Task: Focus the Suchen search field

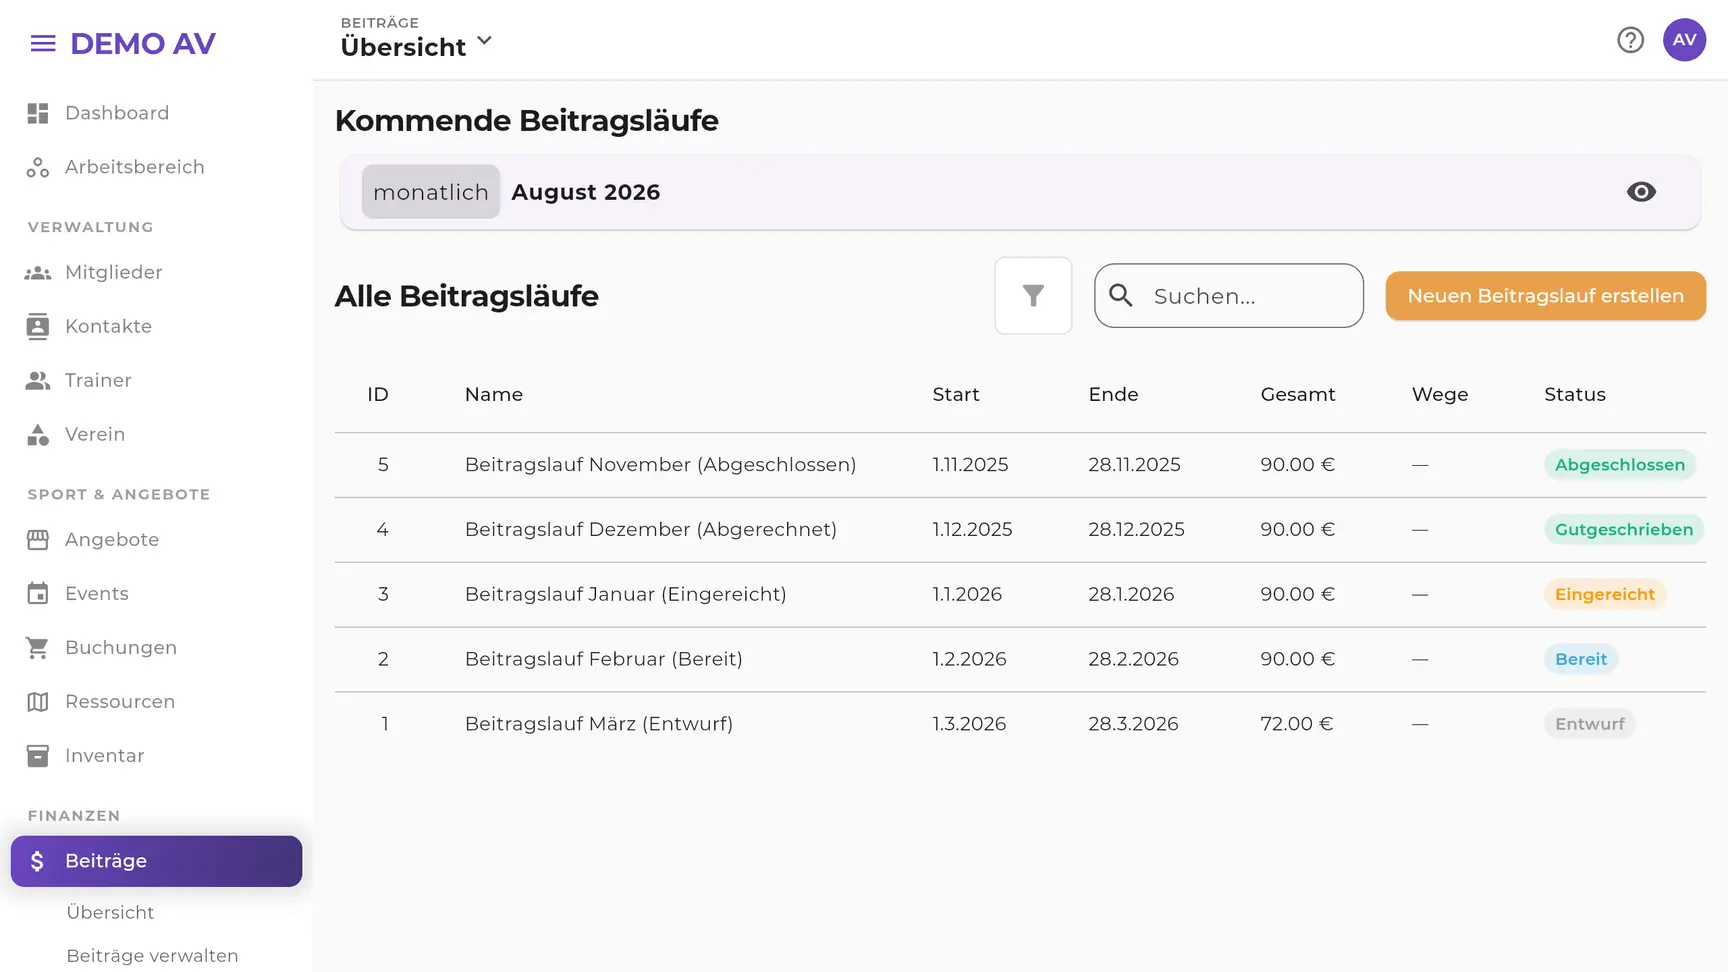Action: 1229,295
